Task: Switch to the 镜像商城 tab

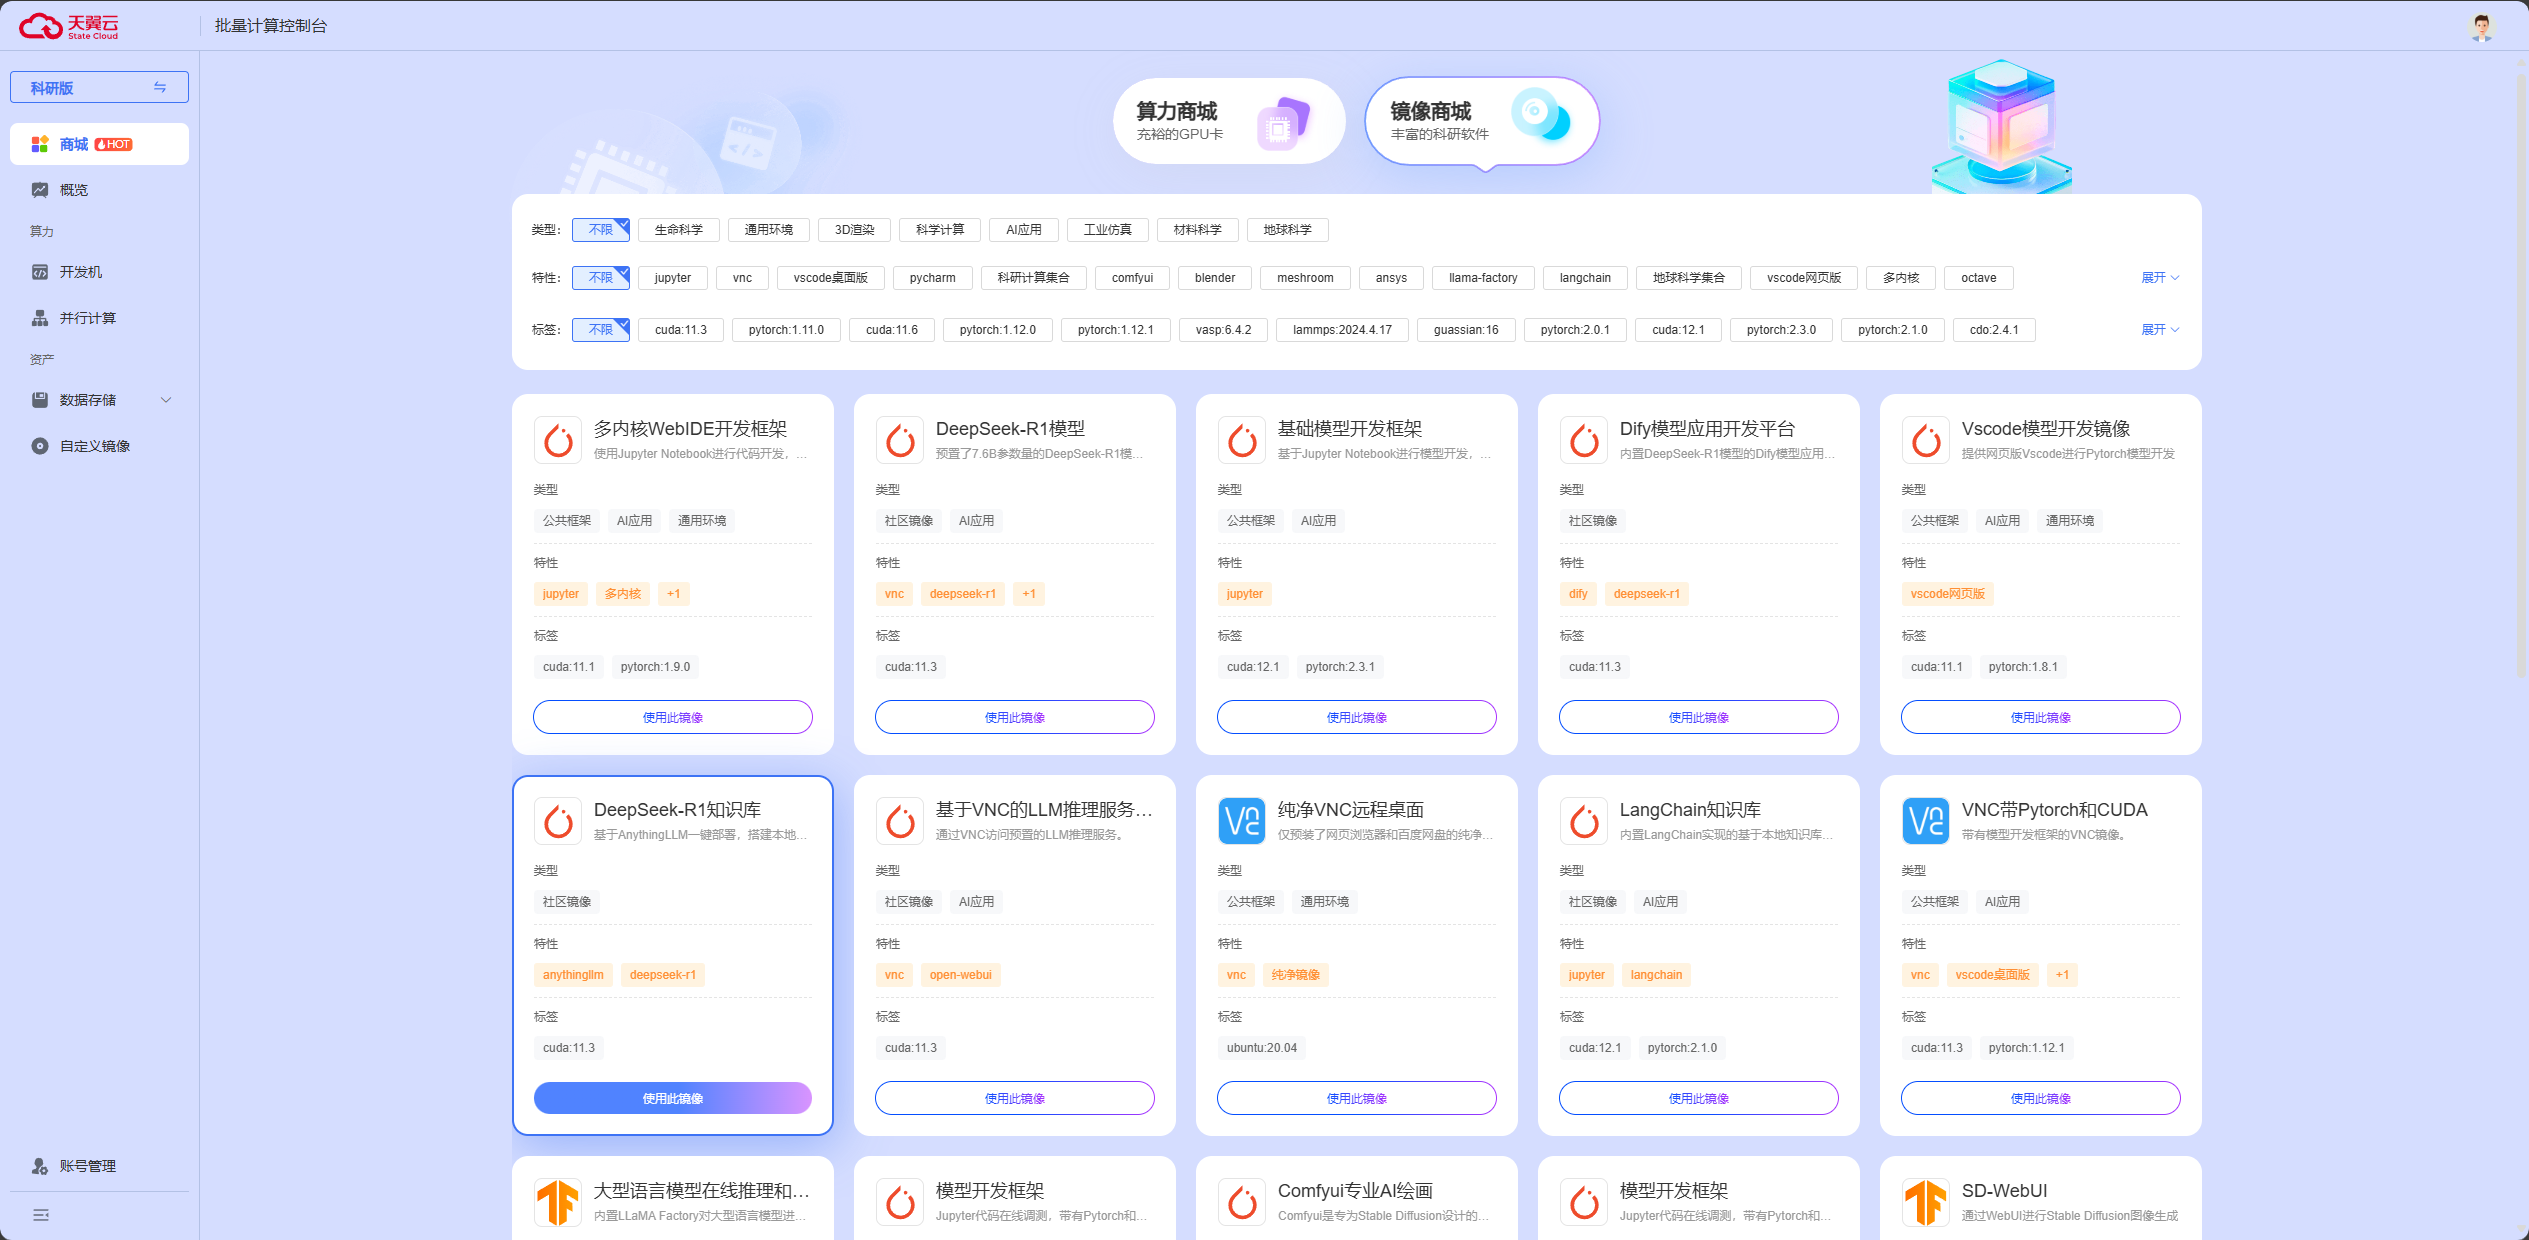Action: click(x=1483, y=121)
